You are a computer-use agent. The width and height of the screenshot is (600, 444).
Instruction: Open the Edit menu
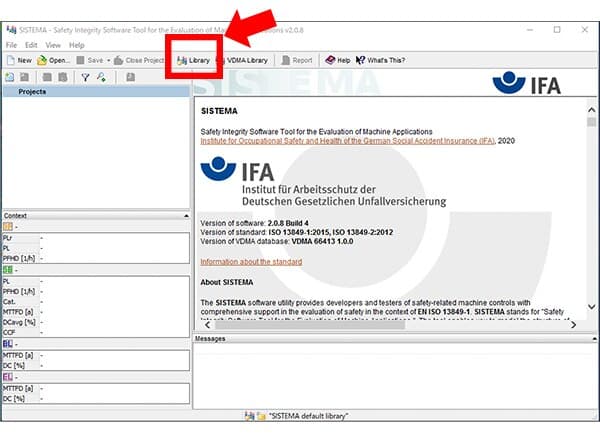tap(31, 45)
